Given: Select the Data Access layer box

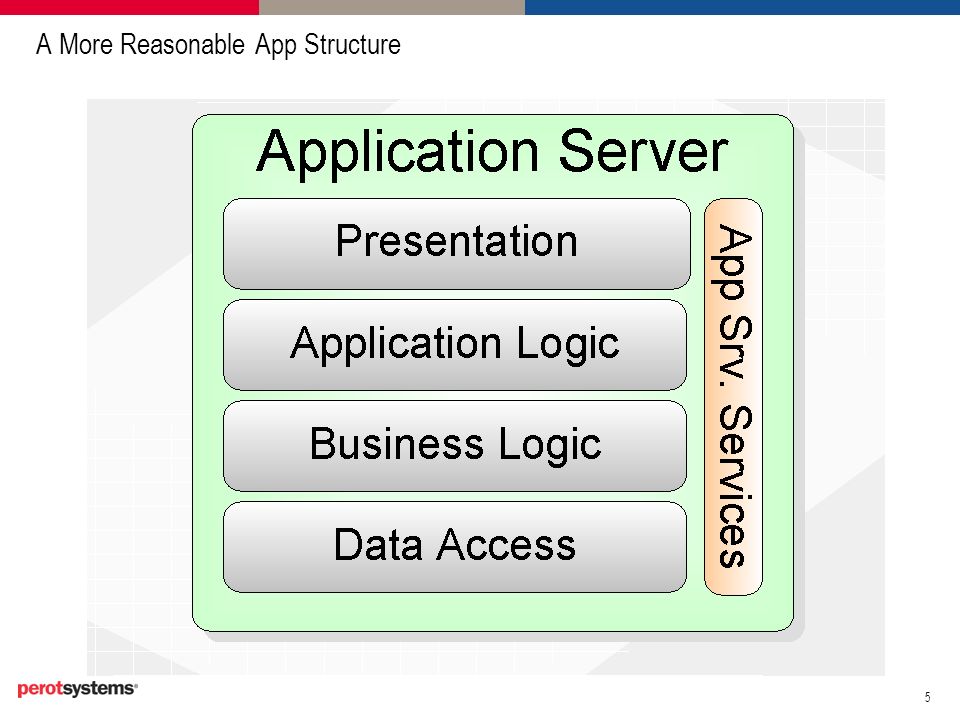Looking at the screenshot, I should coord(455,547).
